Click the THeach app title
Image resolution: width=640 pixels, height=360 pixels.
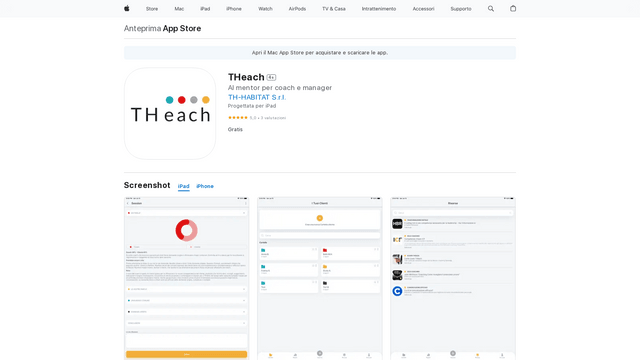(x=246, y=77)
